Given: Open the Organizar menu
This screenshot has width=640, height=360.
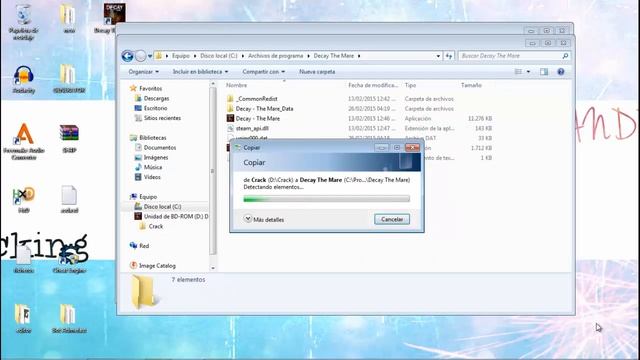Looking at the screenshot, I should [x=143, y=72].
